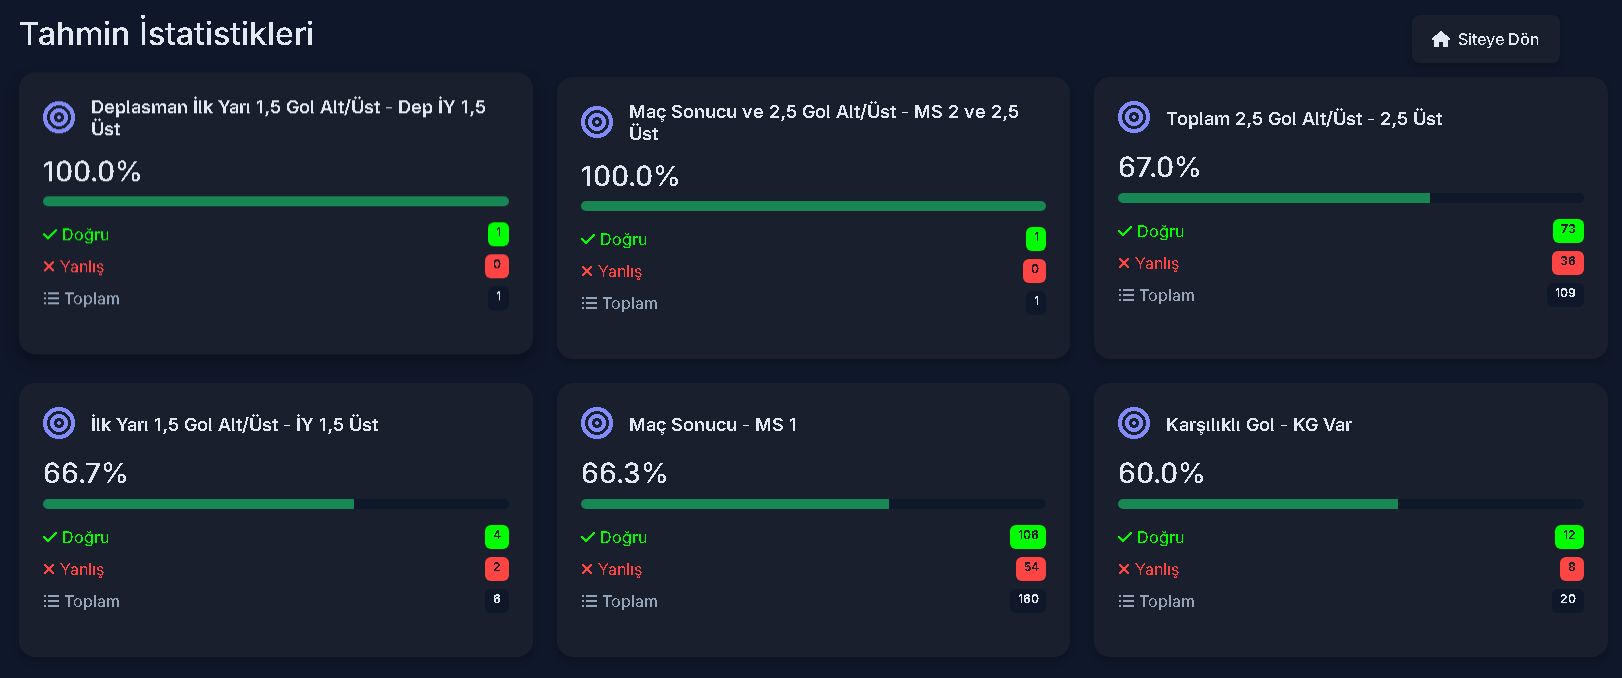Click target icon of MS 2 ve 2,5 Üst card
This screenshot has height=678, width=1622.
coord(597,122)
